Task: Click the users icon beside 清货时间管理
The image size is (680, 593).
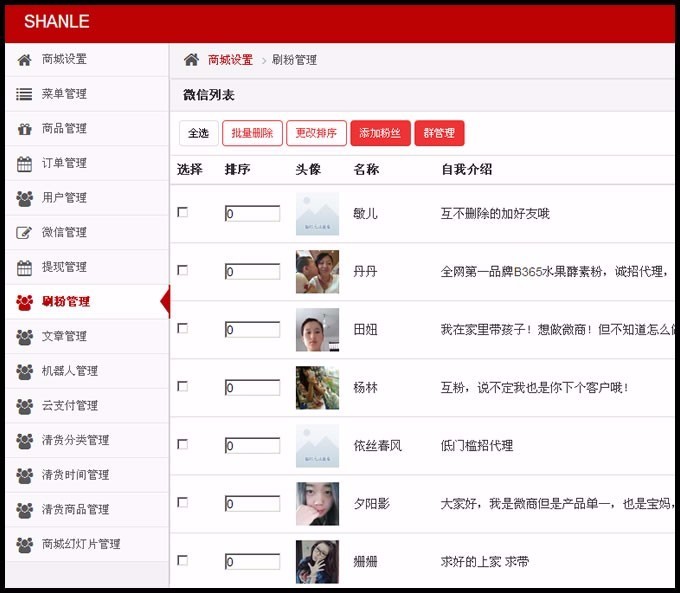Action: click(x=24, y=475)
